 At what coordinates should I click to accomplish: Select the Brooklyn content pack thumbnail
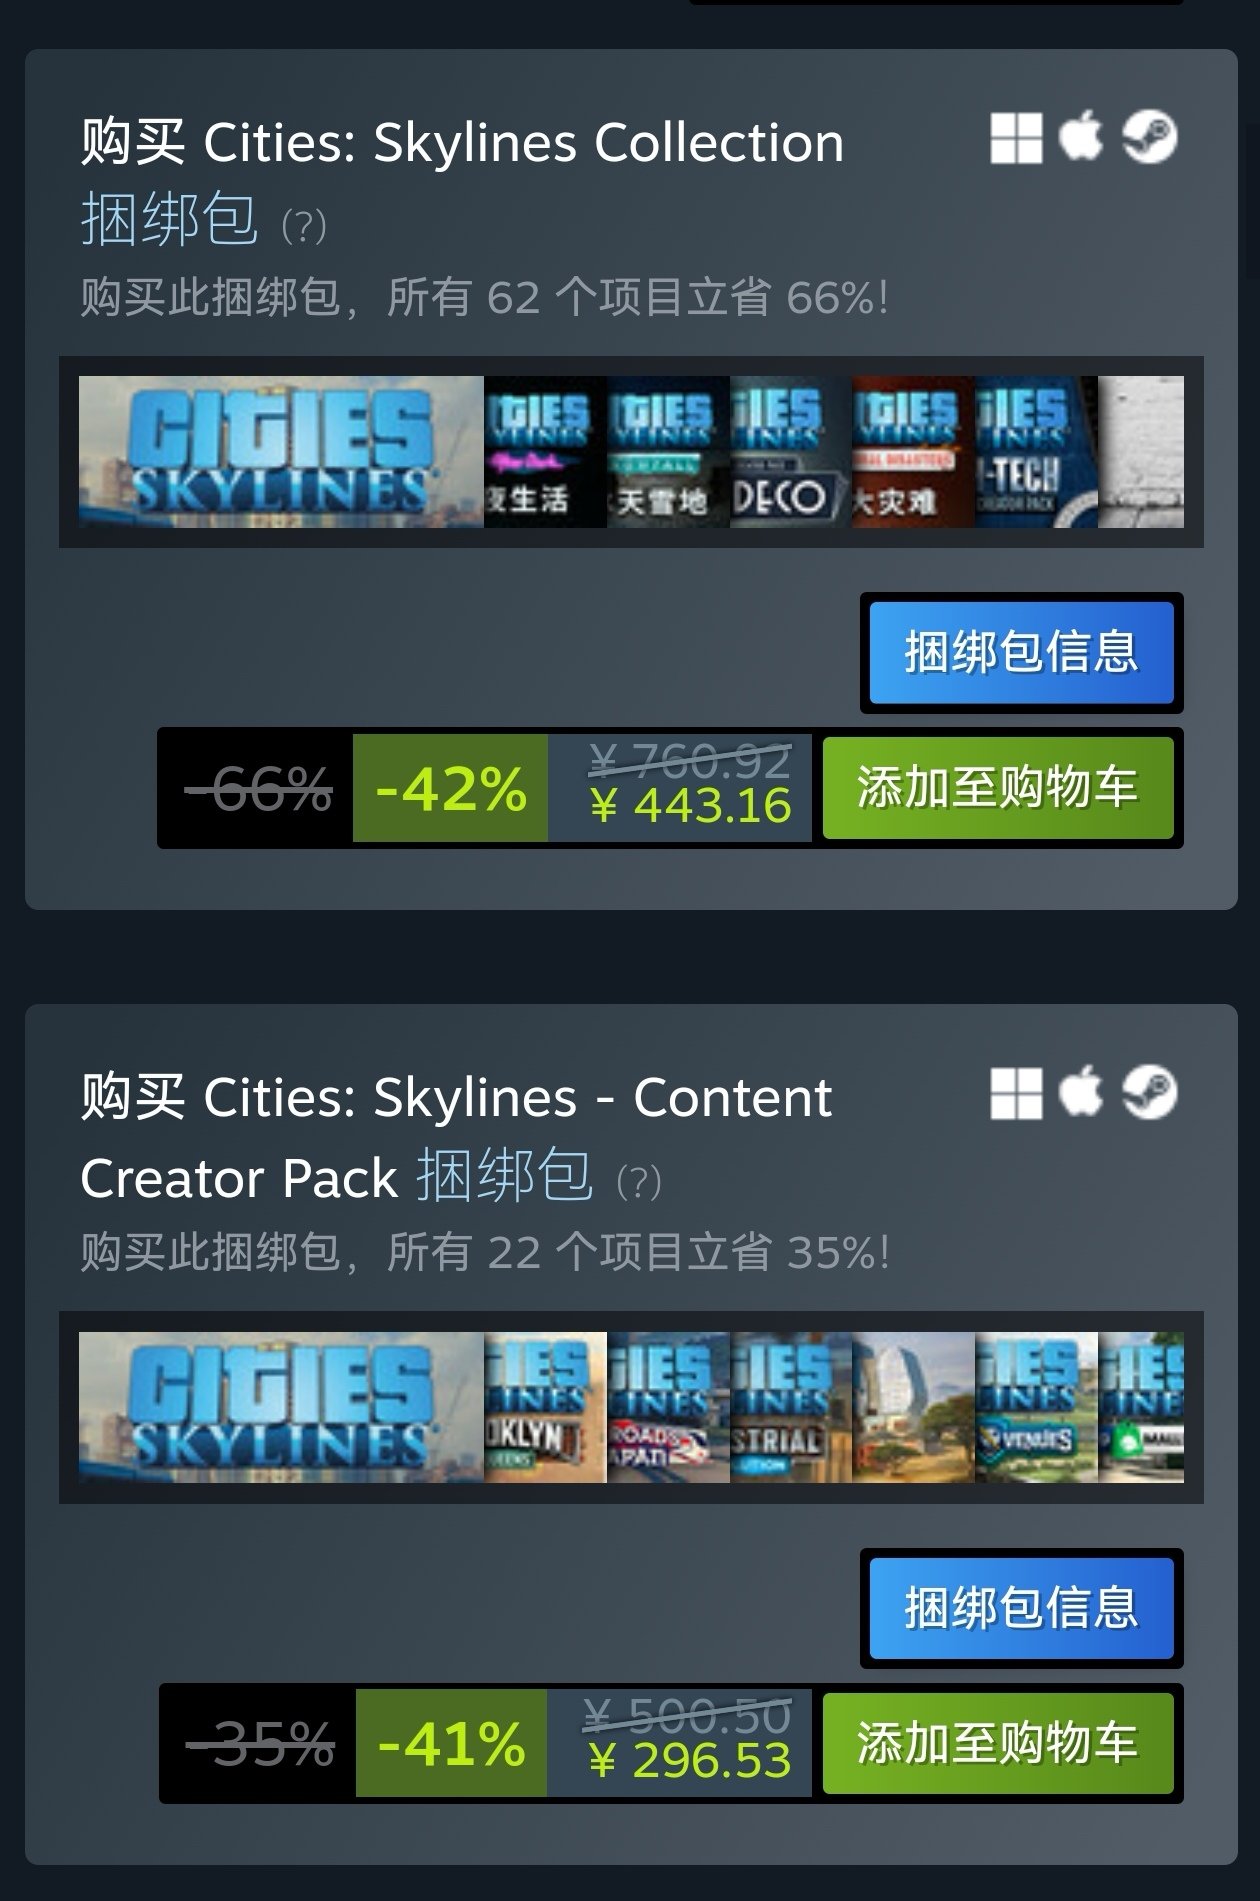tap(545, 1407)
